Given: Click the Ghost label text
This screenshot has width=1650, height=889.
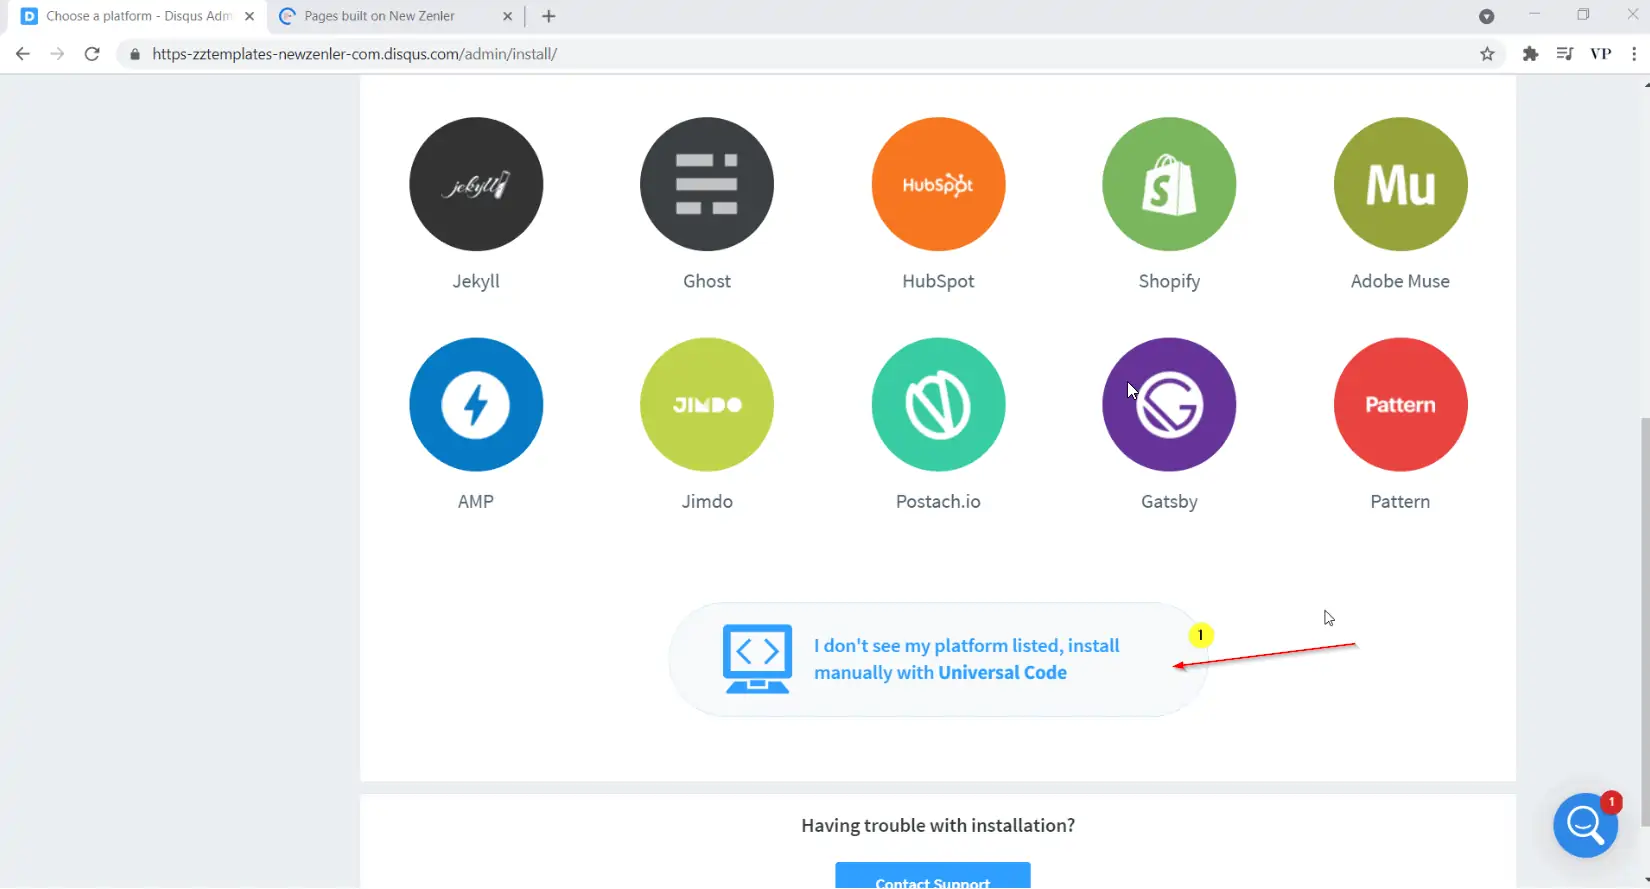Looking at the screenshot, I should 707,281.
